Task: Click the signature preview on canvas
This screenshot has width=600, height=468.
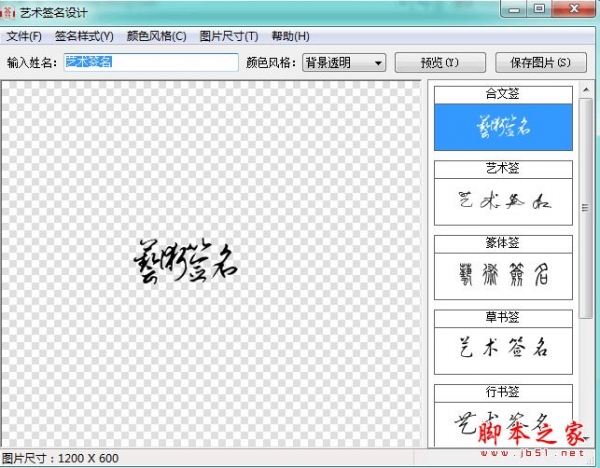Action: (x=185, y=263)
